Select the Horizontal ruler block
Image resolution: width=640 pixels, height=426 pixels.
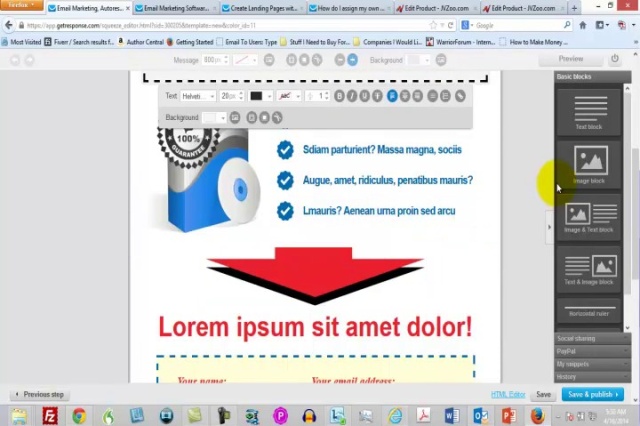pyautogui.click(x=589, y=311)
